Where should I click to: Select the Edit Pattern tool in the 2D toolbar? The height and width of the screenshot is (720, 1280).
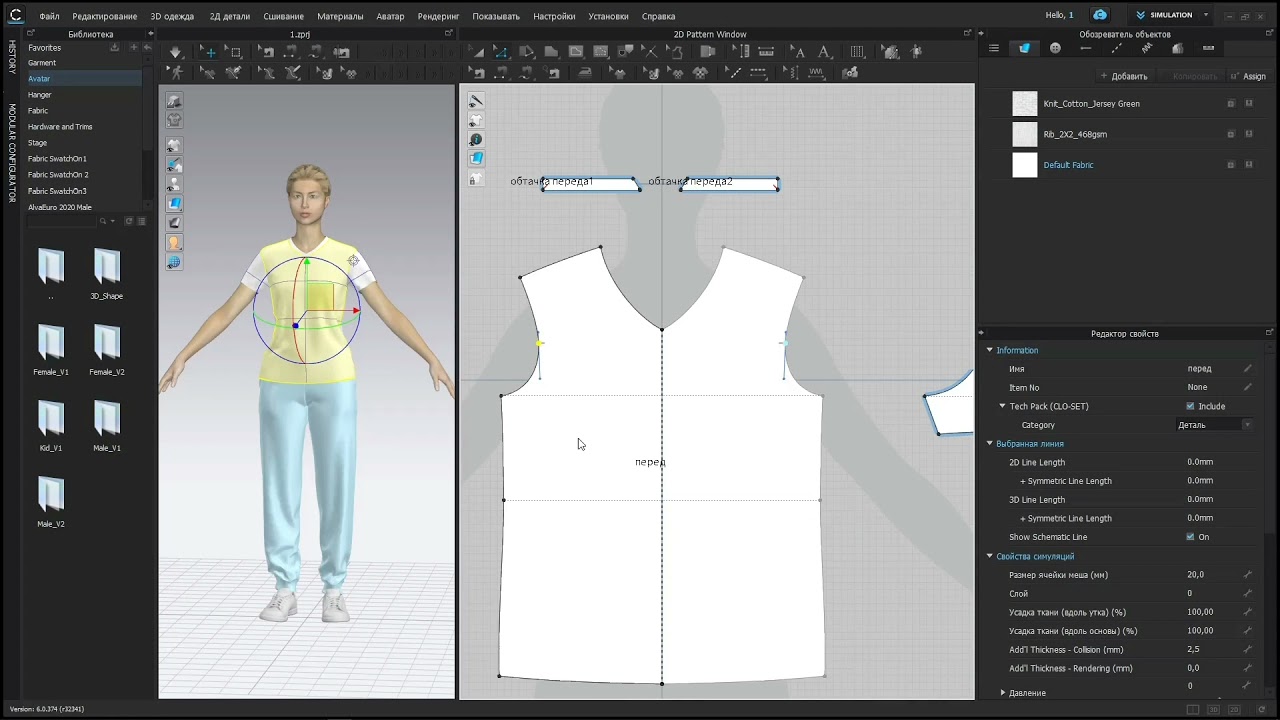pyautogui.click(x=500, y=52)
